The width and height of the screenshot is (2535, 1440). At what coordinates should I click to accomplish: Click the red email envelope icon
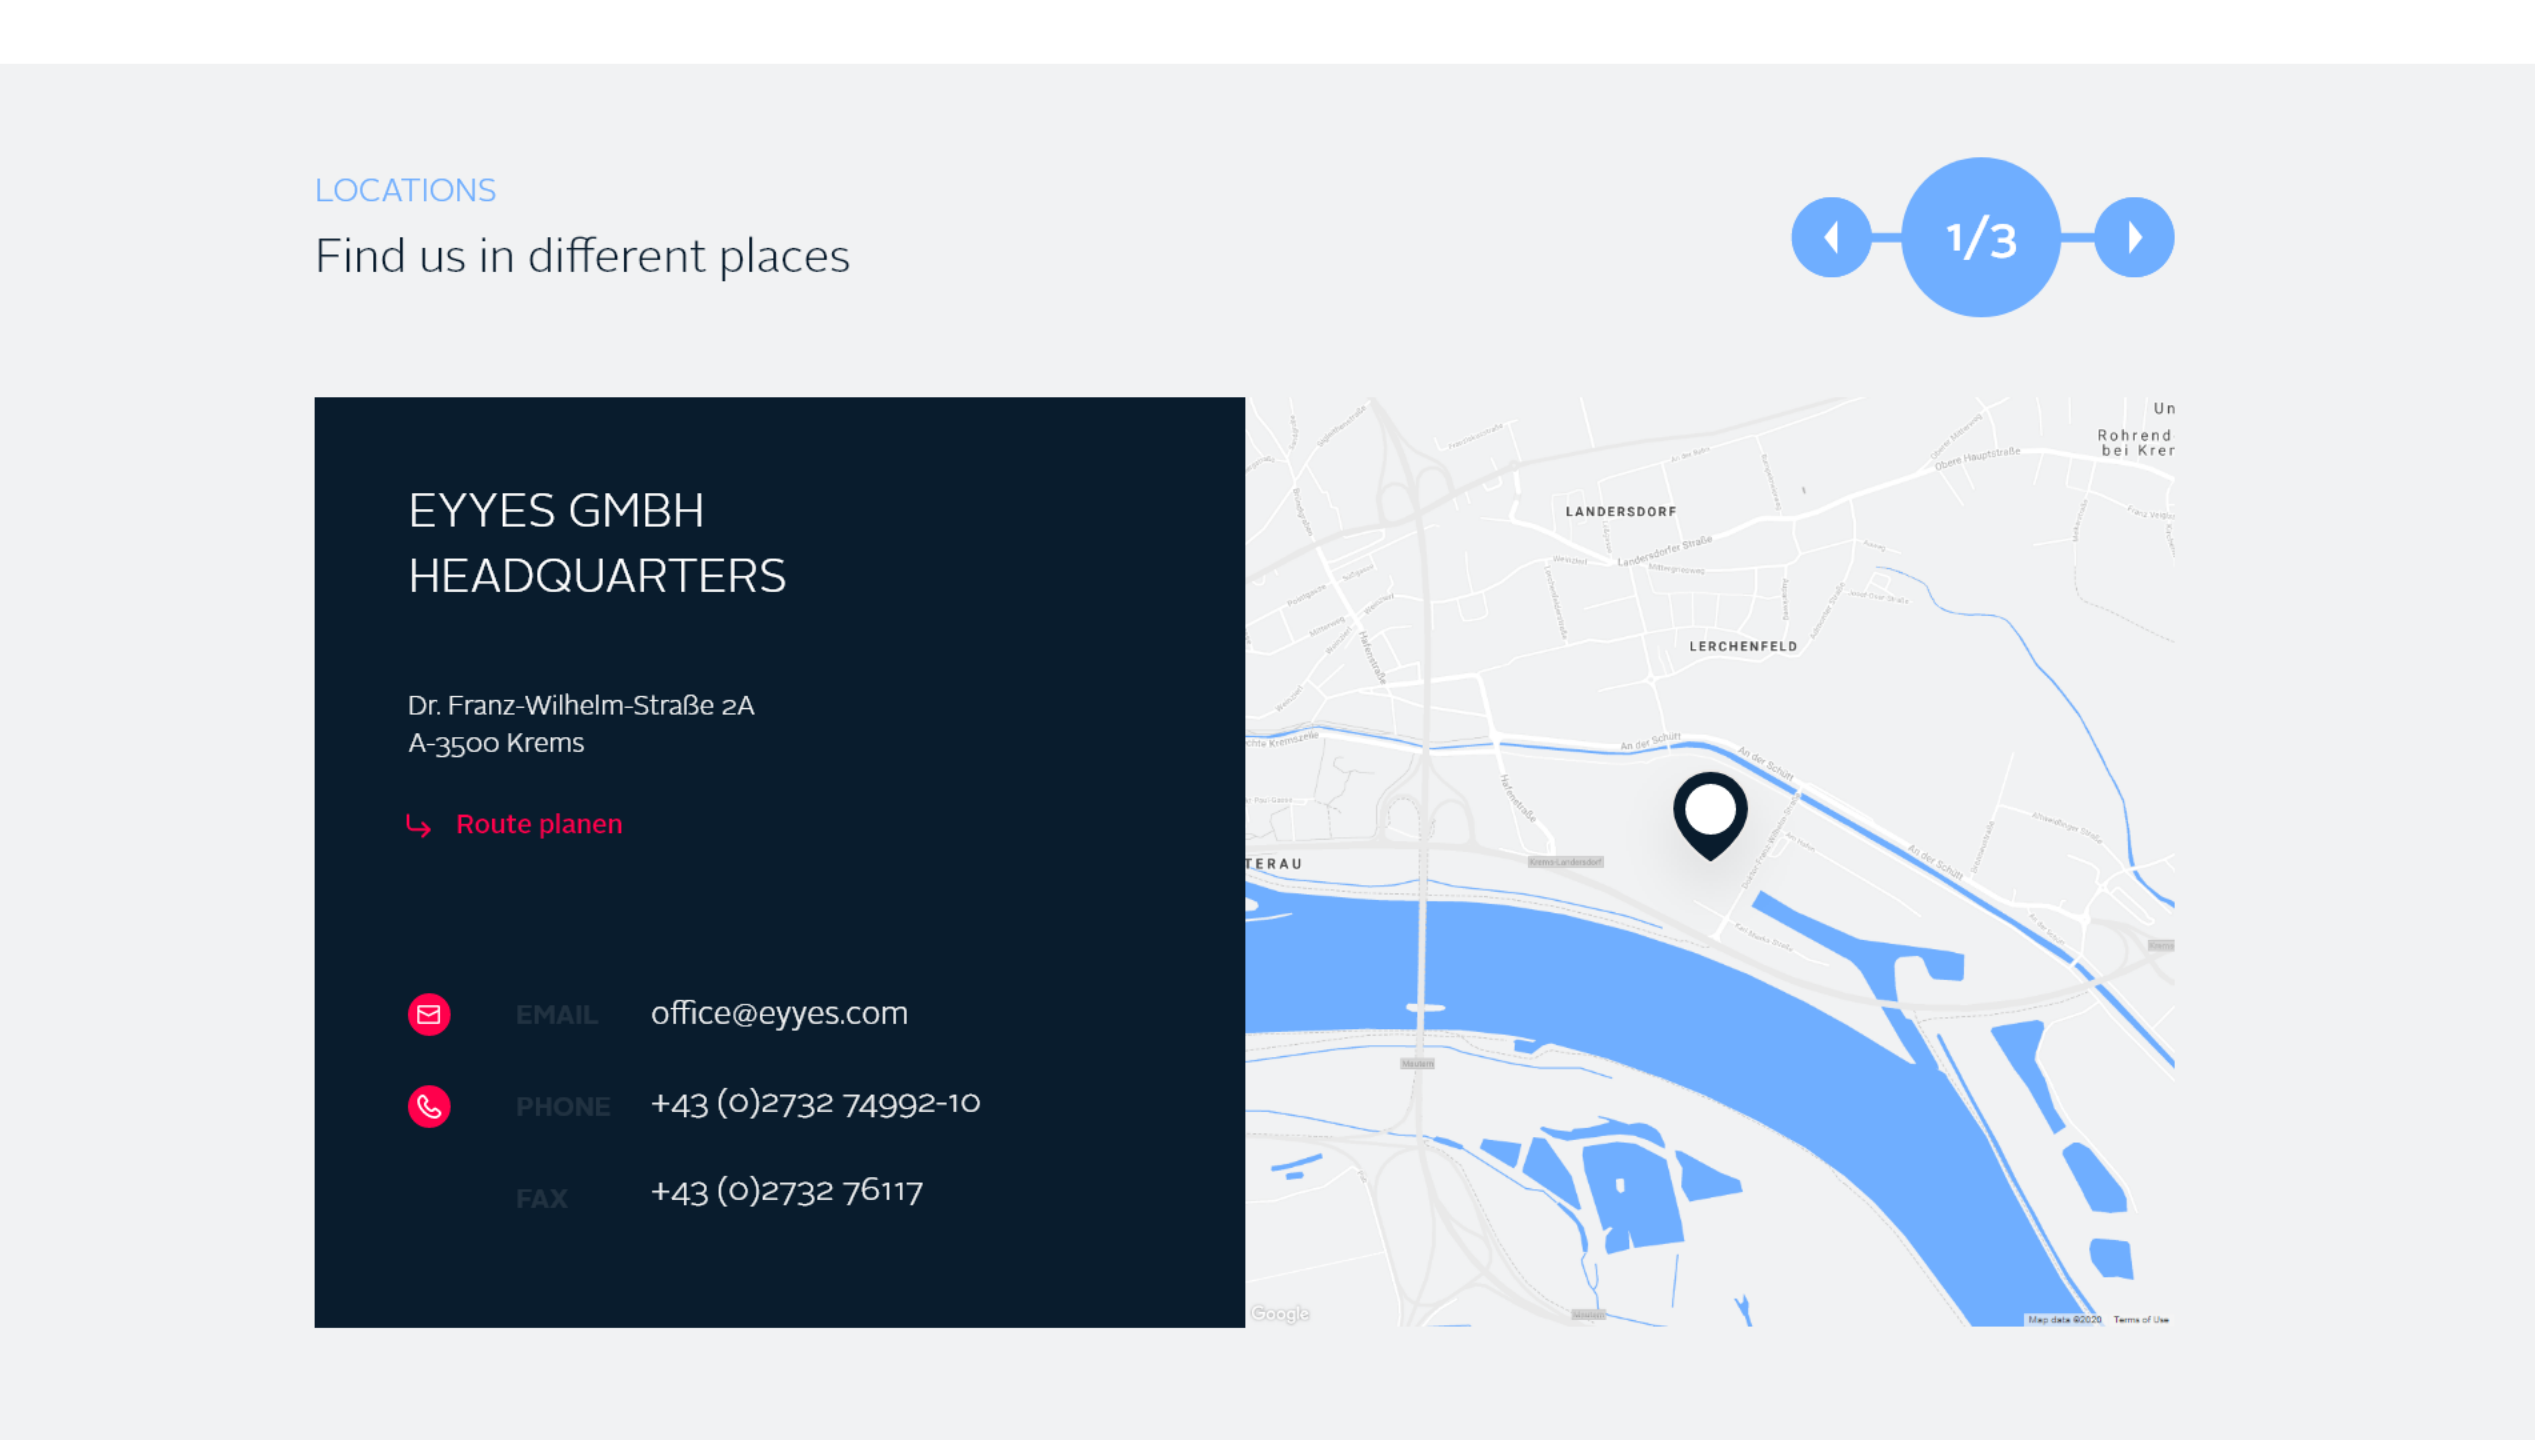coord(429,1014)
